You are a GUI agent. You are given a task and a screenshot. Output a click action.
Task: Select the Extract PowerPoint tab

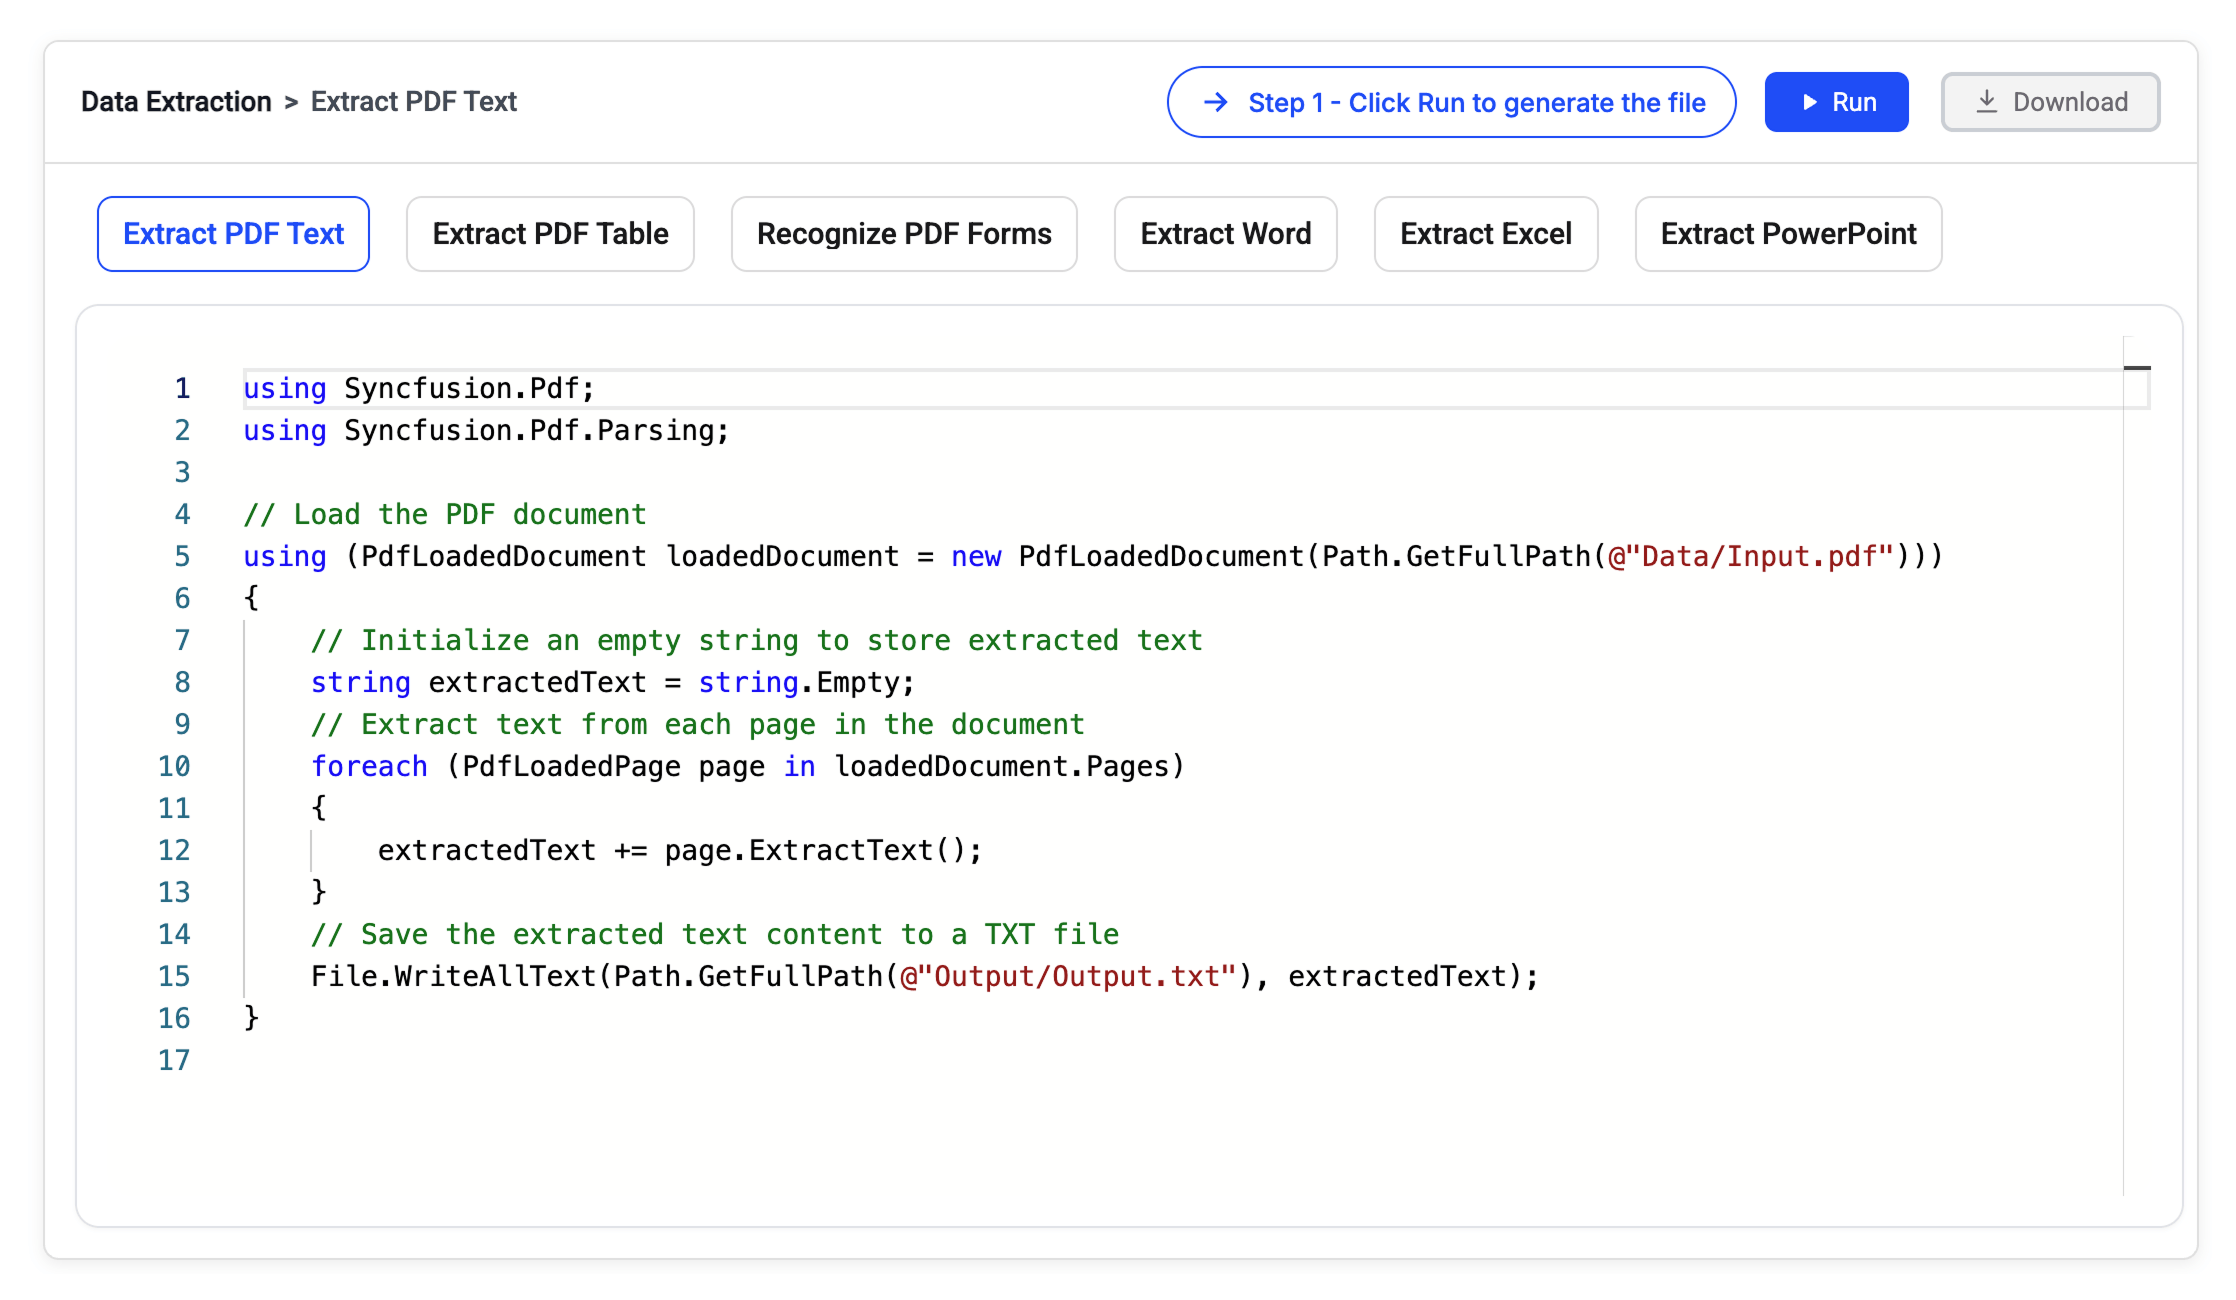[1788, 234]
